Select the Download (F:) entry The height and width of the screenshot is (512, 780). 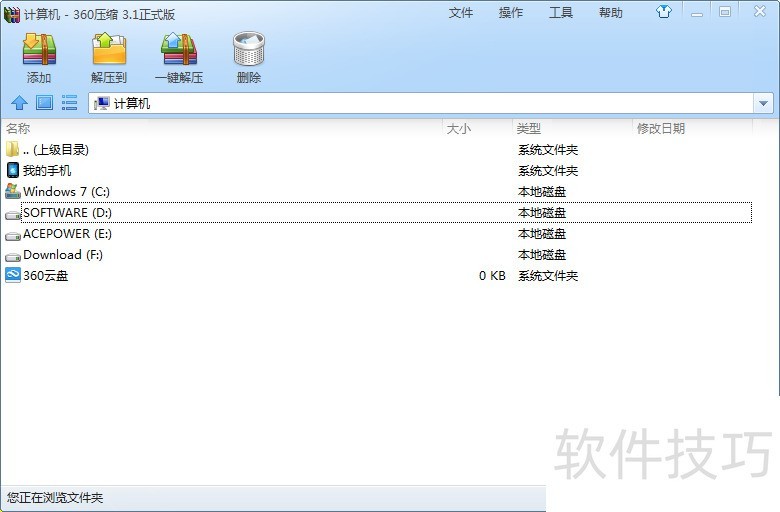[63, 254]
